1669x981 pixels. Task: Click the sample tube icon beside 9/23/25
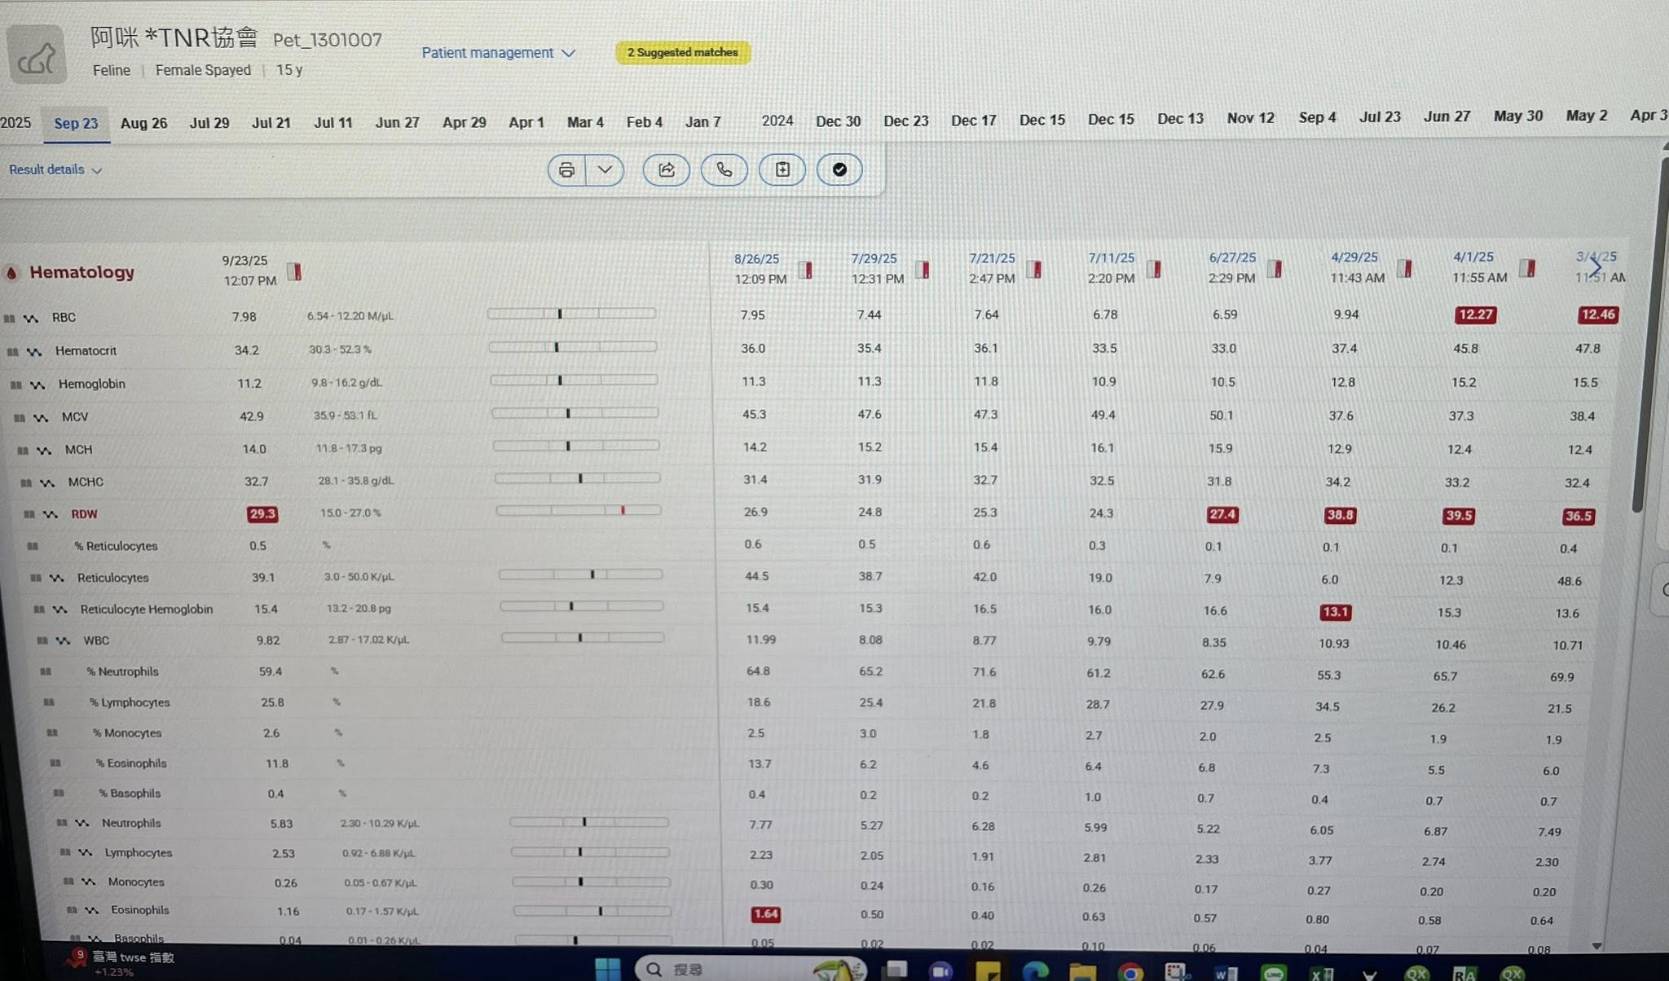[294, 272]
